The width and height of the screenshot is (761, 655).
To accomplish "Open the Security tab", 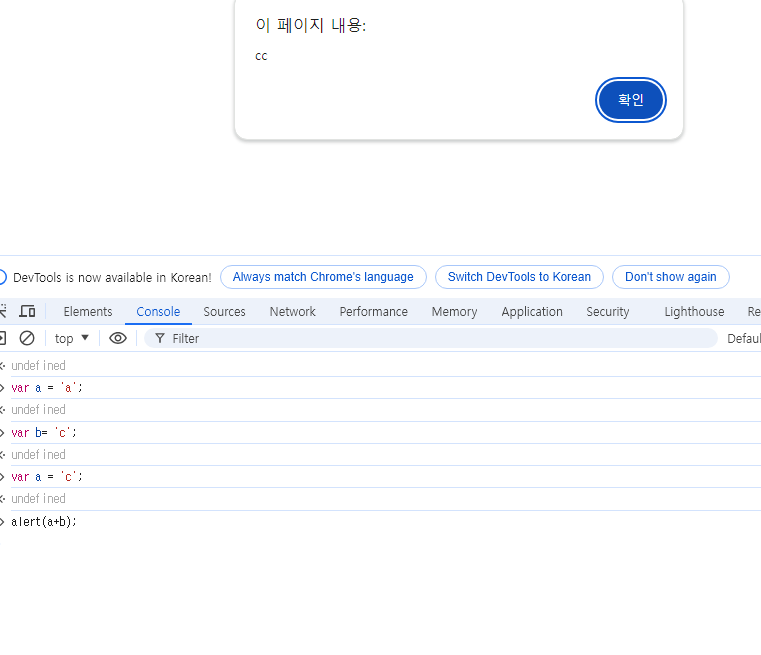I will point(608,311).
